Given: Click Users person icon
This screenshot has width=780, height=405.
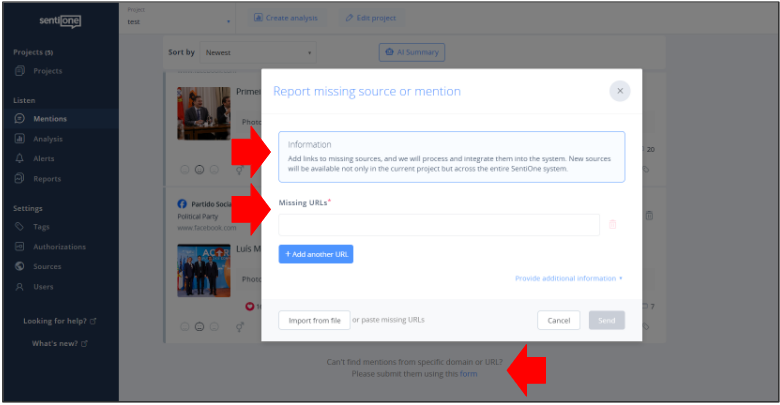Looking at the screenshot, I should pyautogui.click(x=19, y=287).
